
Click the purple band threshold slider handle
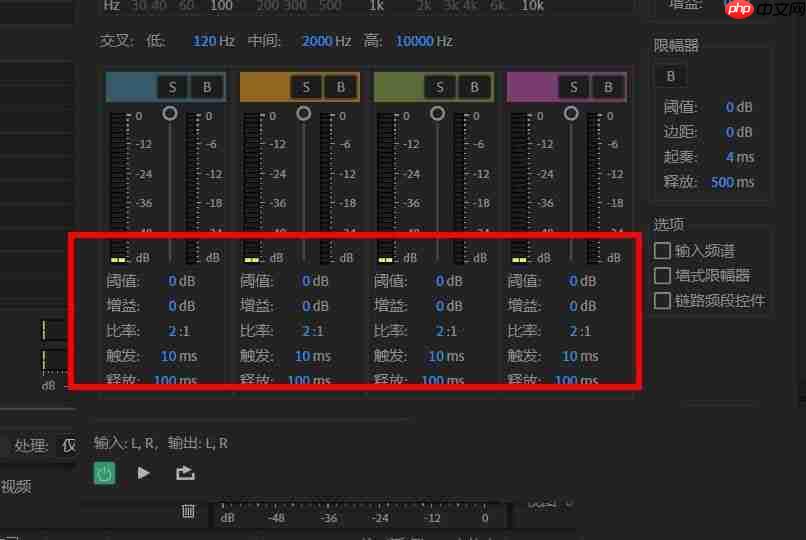[571, 113]
